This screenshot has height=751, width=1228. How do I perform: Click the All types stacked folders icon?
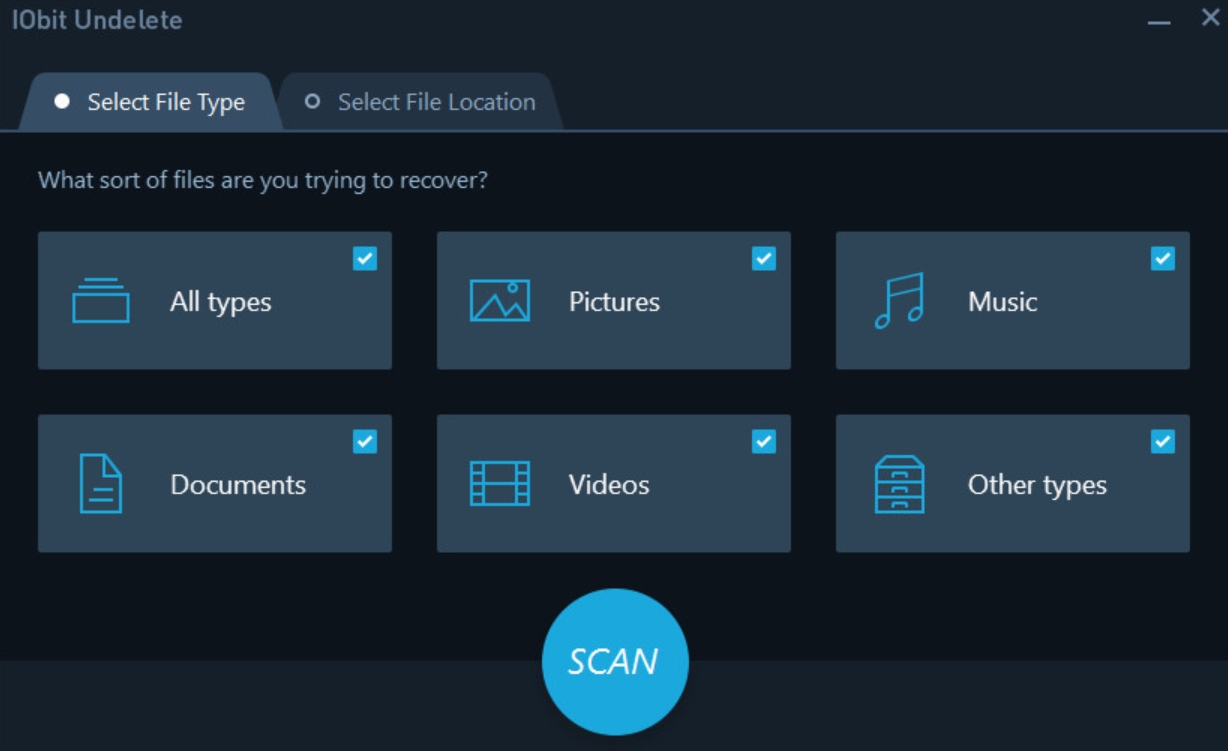[x=100, y=301]
